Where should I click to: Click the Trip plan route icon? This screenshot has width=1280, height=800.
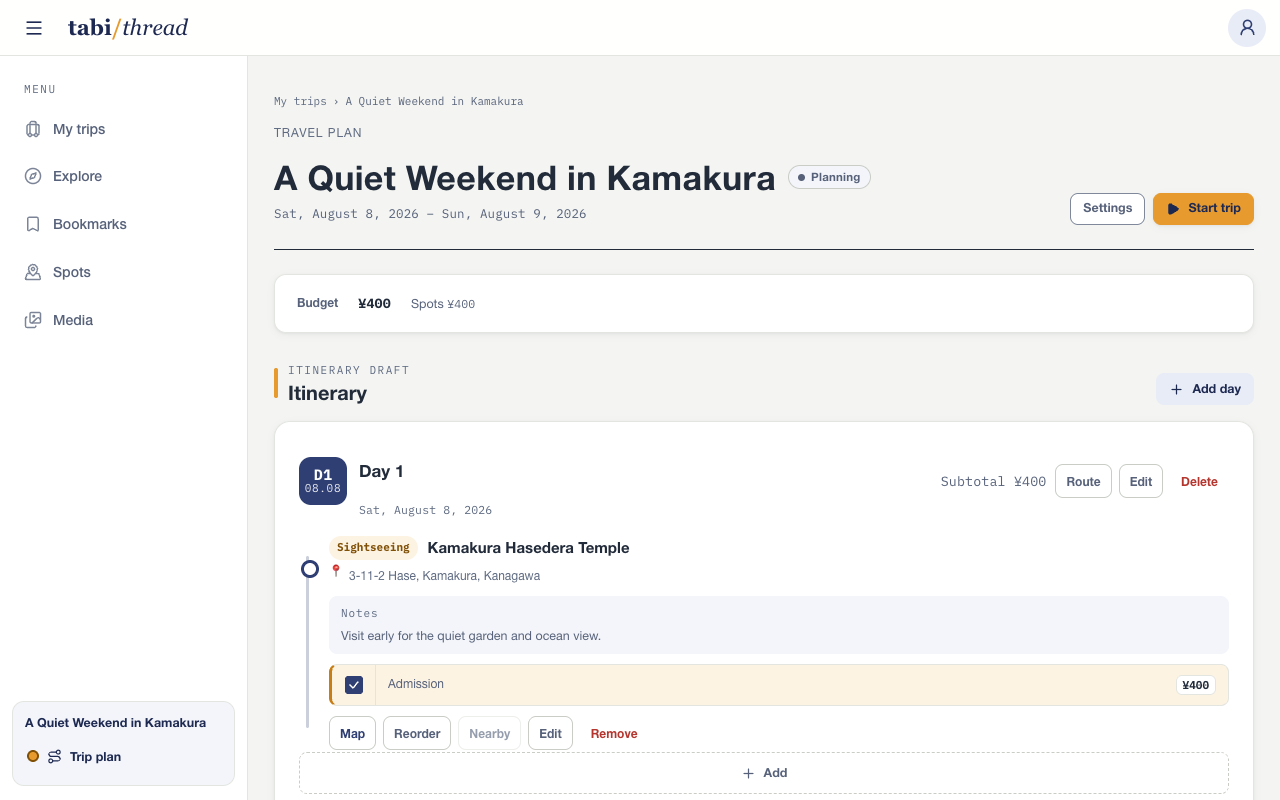pyautogui.click(x=55, y=757)
